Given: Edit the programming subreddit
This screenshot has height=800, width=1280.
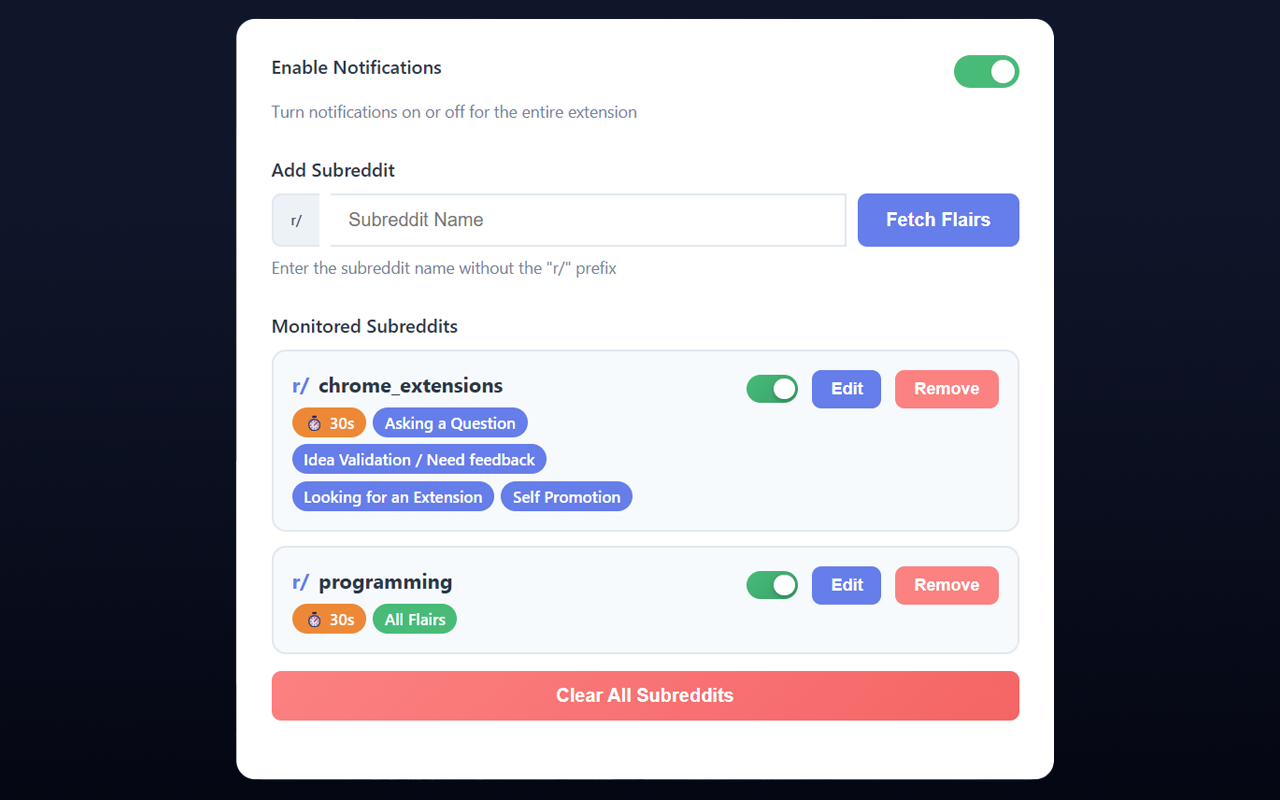Looking at the screenshot, I should (x=846, y=585).
